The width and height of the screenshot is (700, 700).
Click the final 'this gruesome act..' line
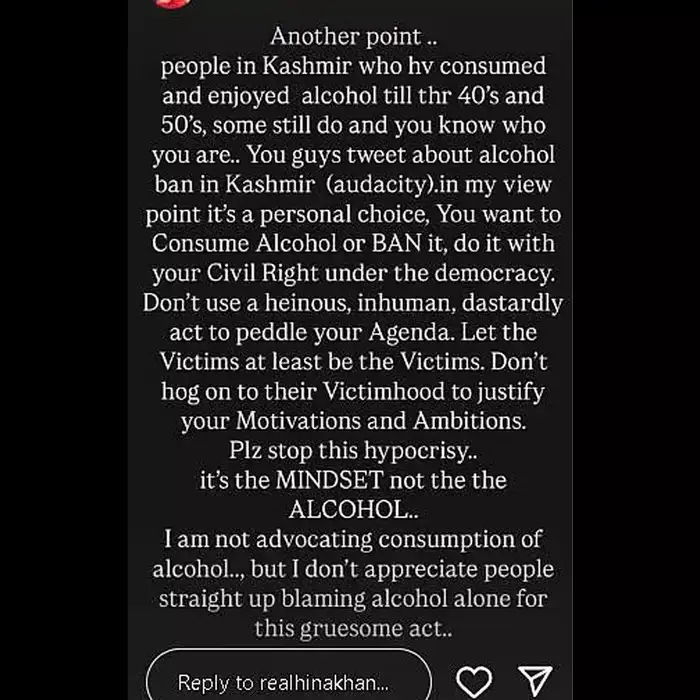tap(353, 628)
